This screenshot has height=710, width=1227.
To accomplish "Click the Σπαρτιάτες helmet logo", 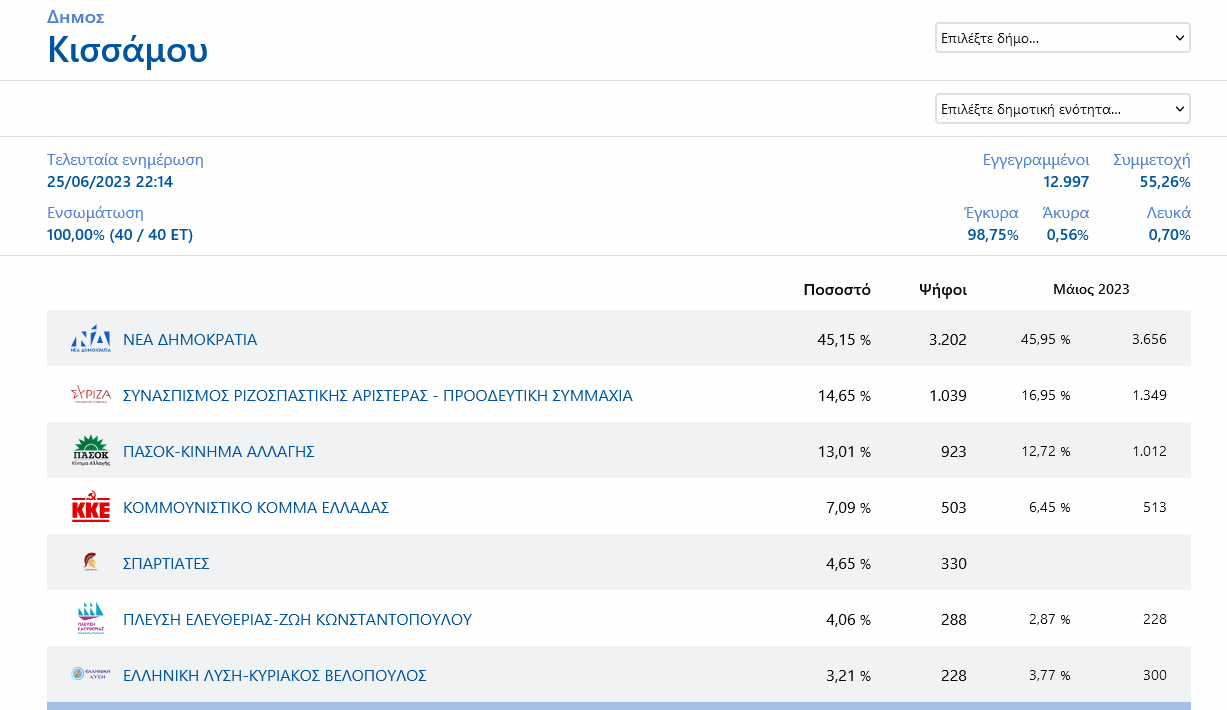I will click(x=90, y=563).
